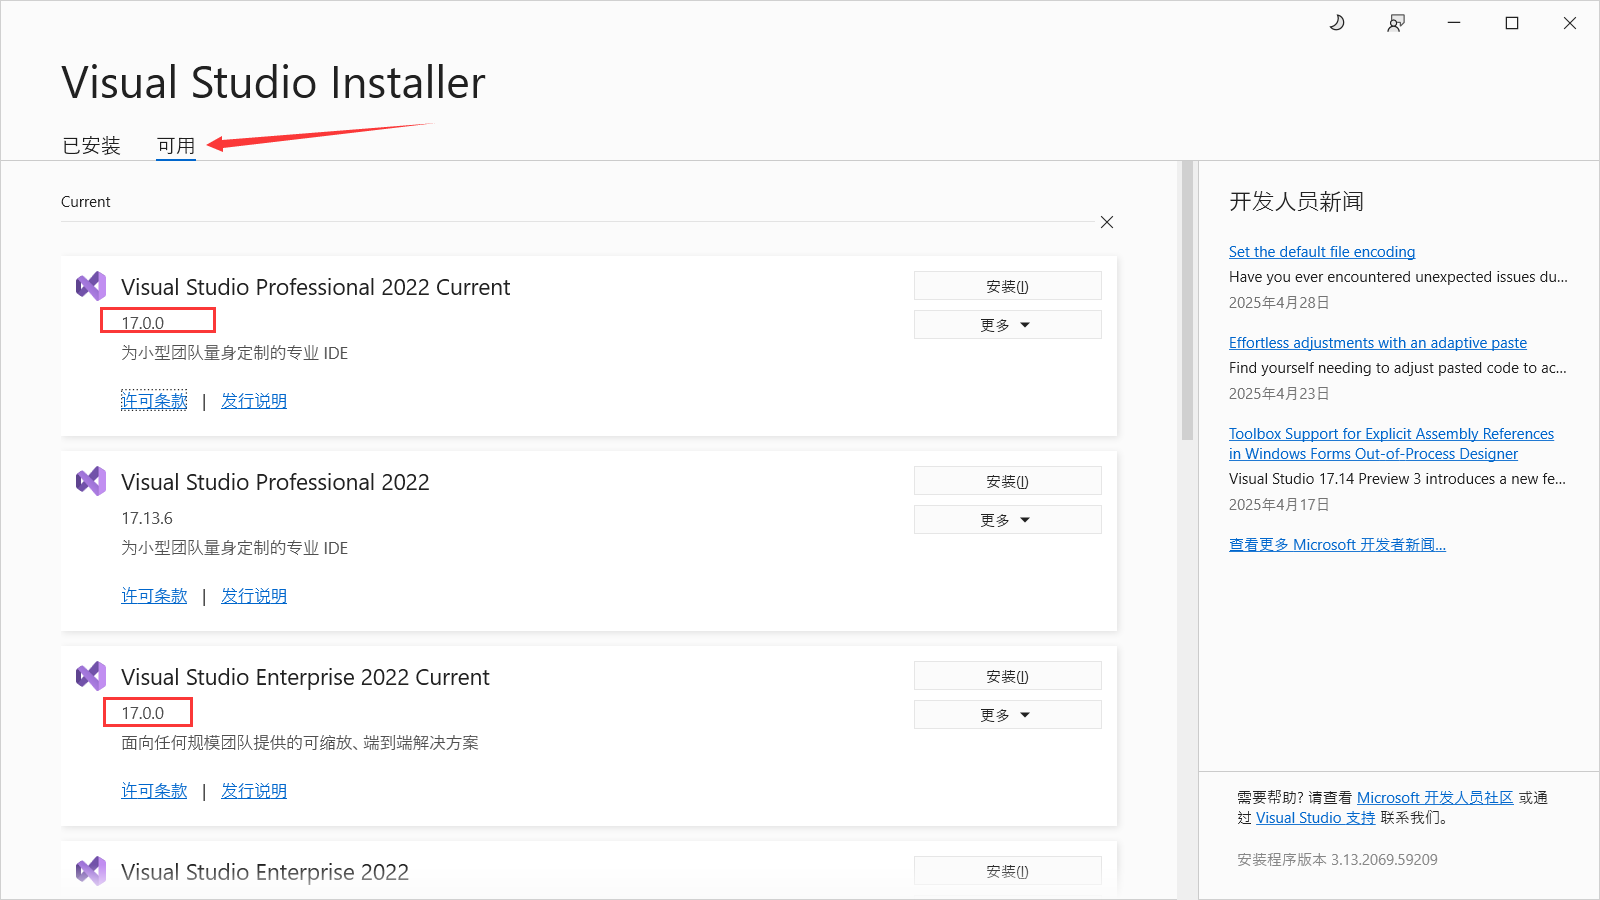Select the 可用 tab
Screen dimensions: 1600x900
176,145
